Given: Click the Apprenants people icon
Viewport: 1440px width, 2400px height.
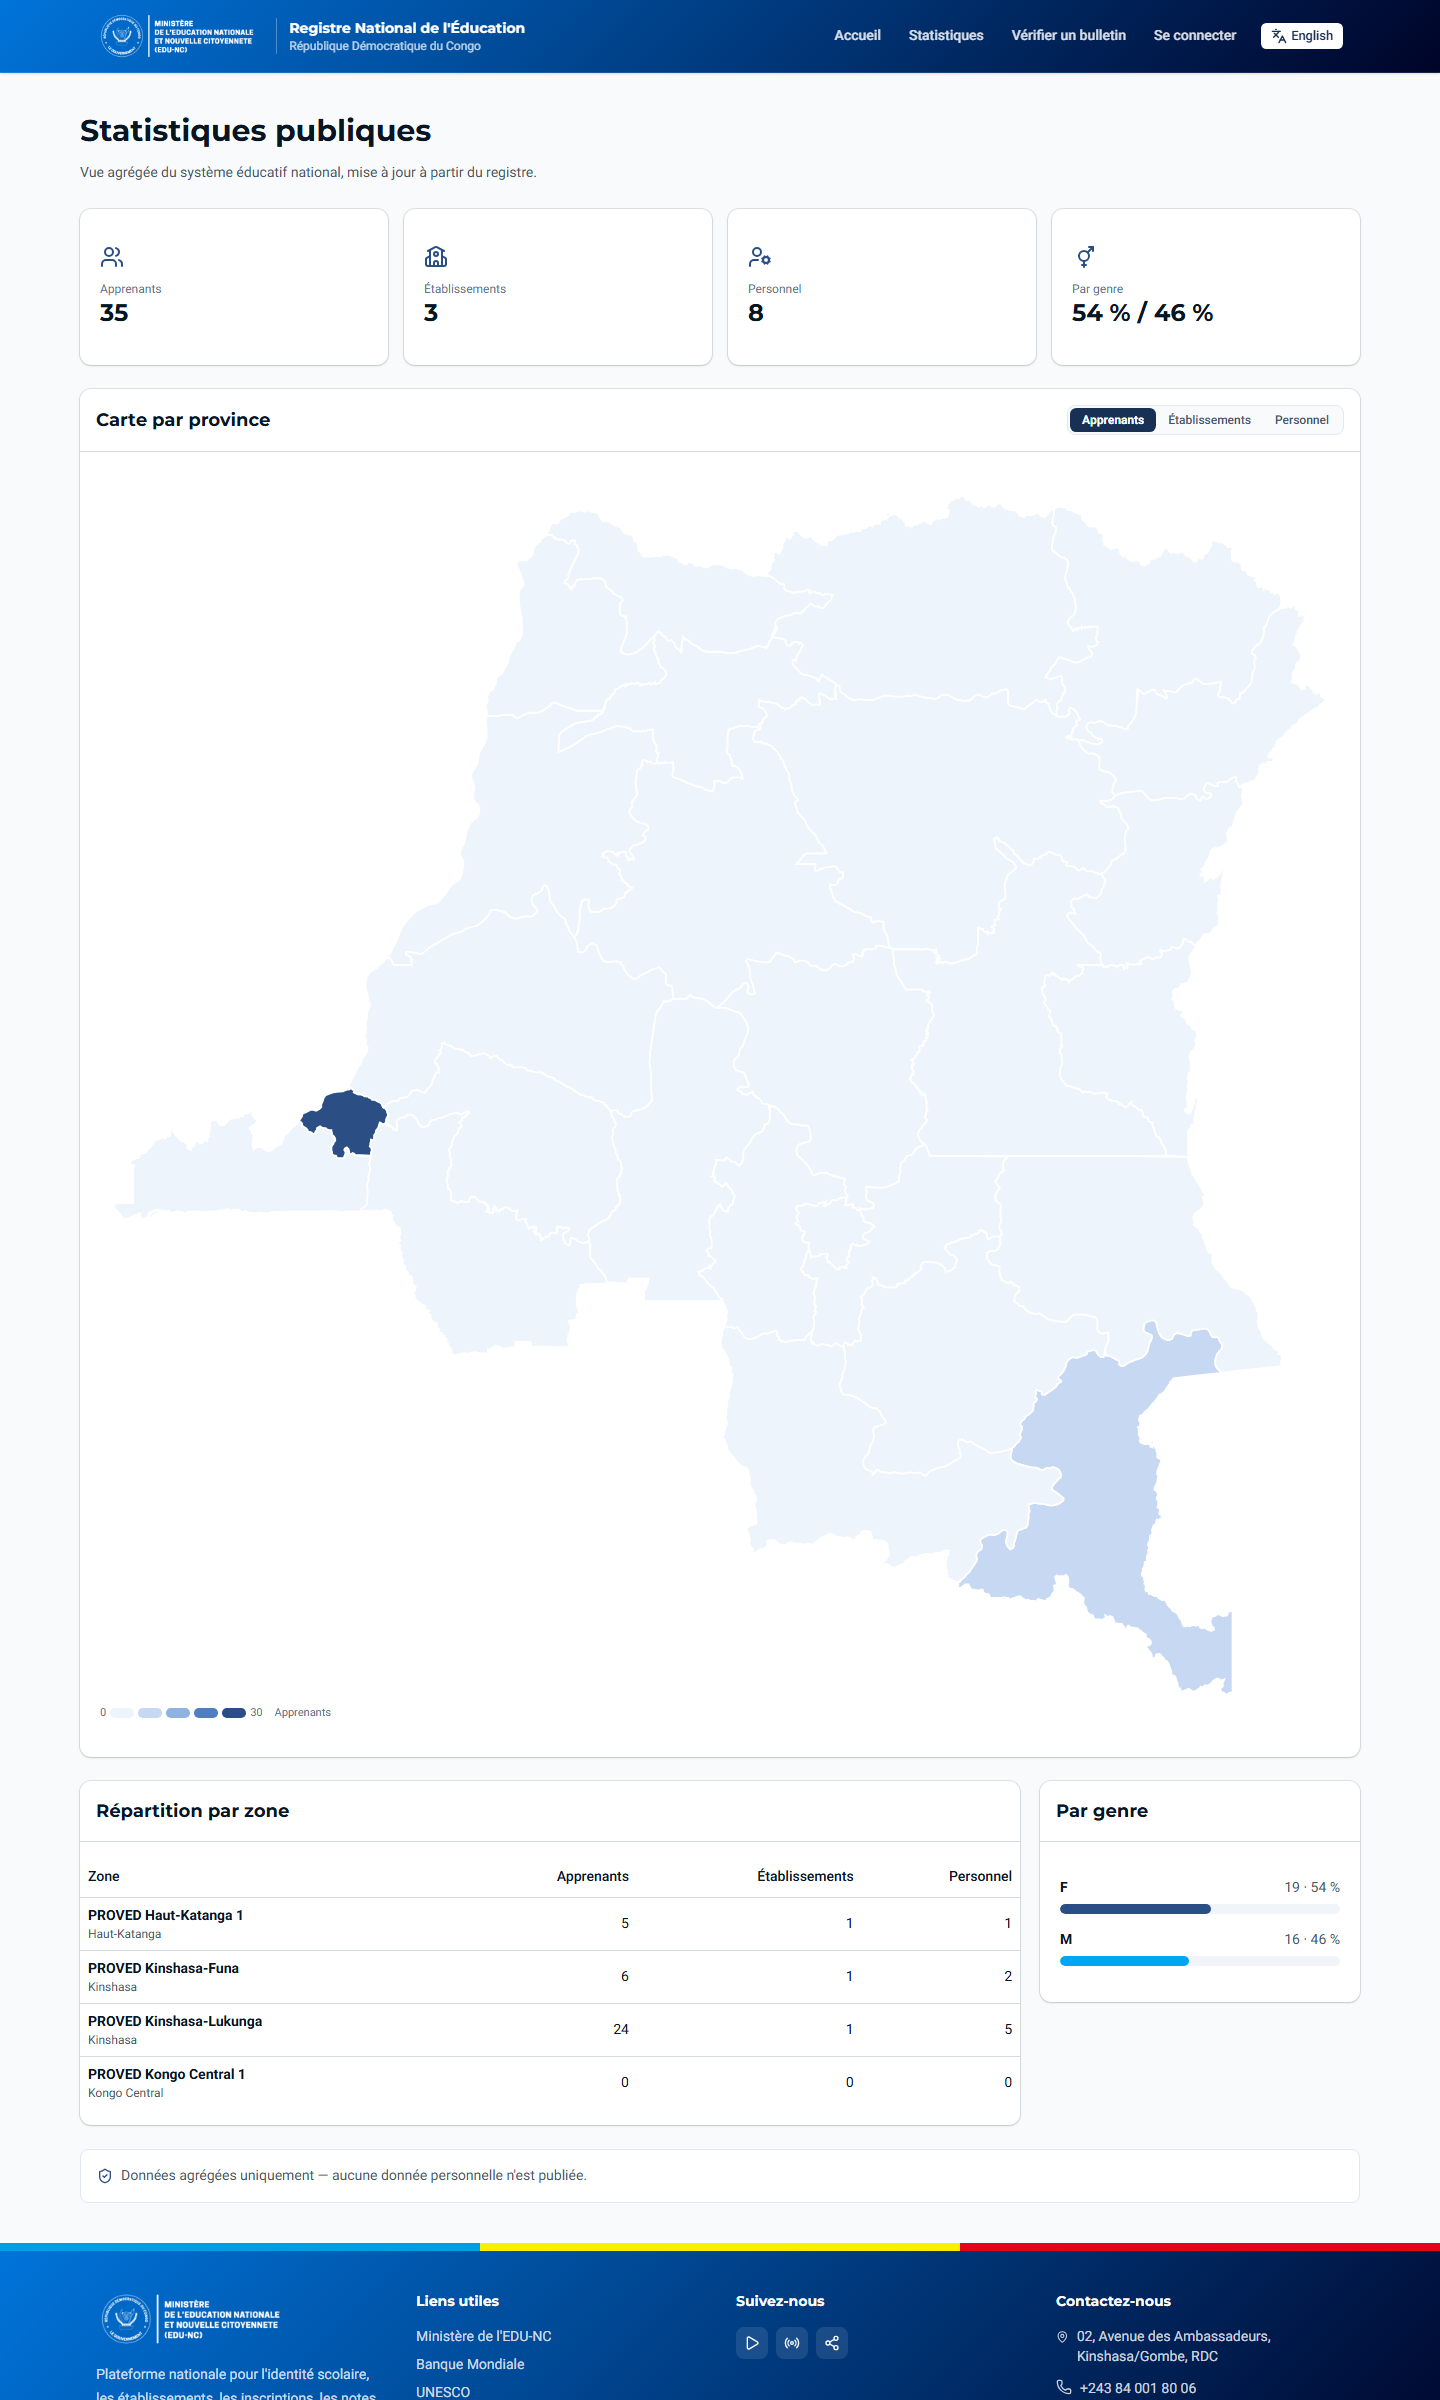Looking at the screenshot, I should click(112, 257).
